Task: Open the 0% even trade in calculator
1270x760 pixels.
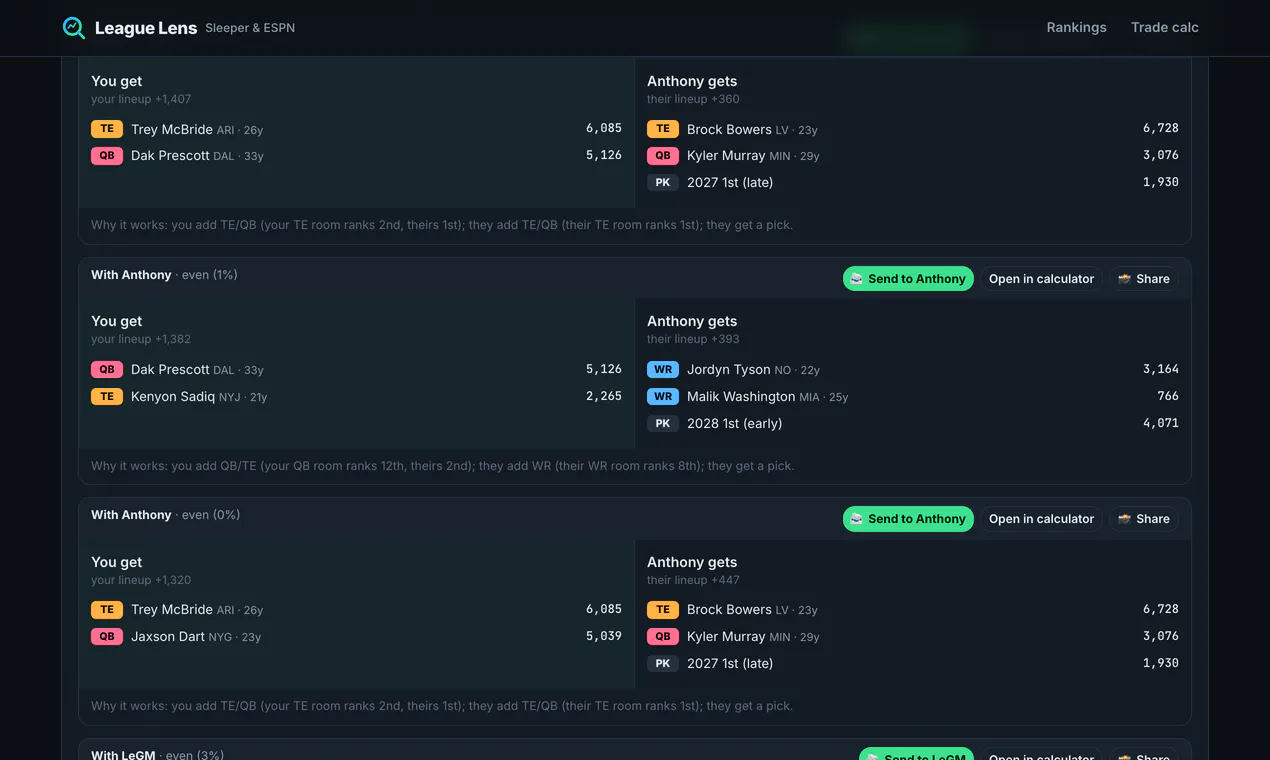Action: pyautogui.click(x=1041, y=519)
